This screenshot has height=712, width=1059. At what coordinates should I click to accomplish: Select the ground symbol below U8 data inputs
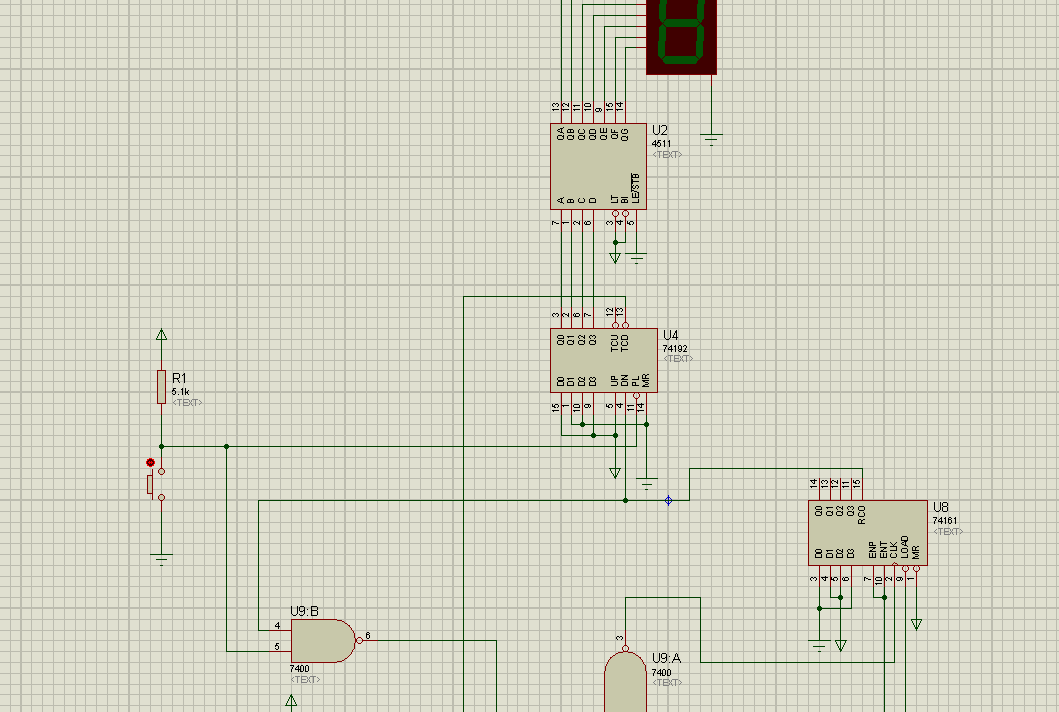[819, 646]
